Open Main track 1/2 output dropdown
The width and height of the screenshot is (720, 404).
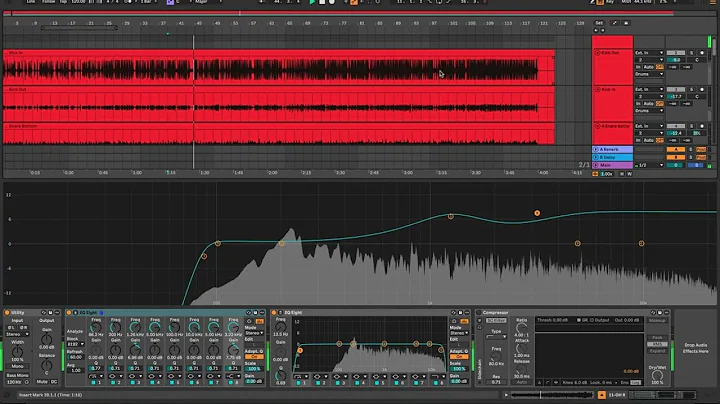(649, 165)
